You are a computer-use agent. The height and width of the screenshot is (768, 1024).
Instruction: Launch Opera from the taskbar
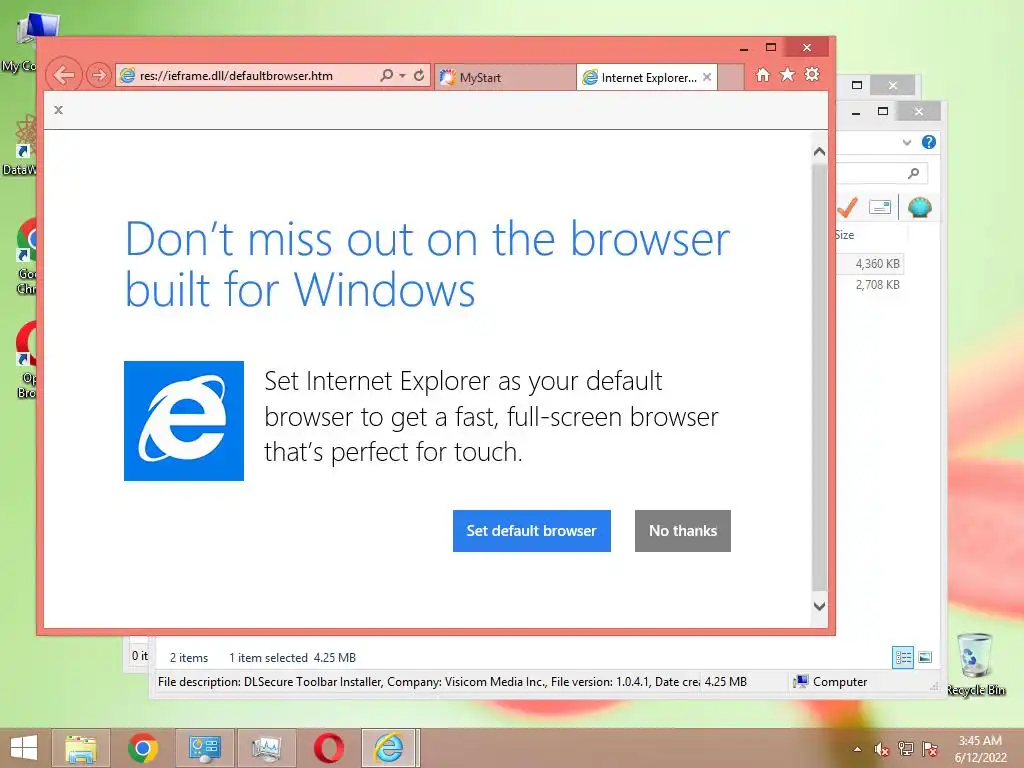pos(328,748)
